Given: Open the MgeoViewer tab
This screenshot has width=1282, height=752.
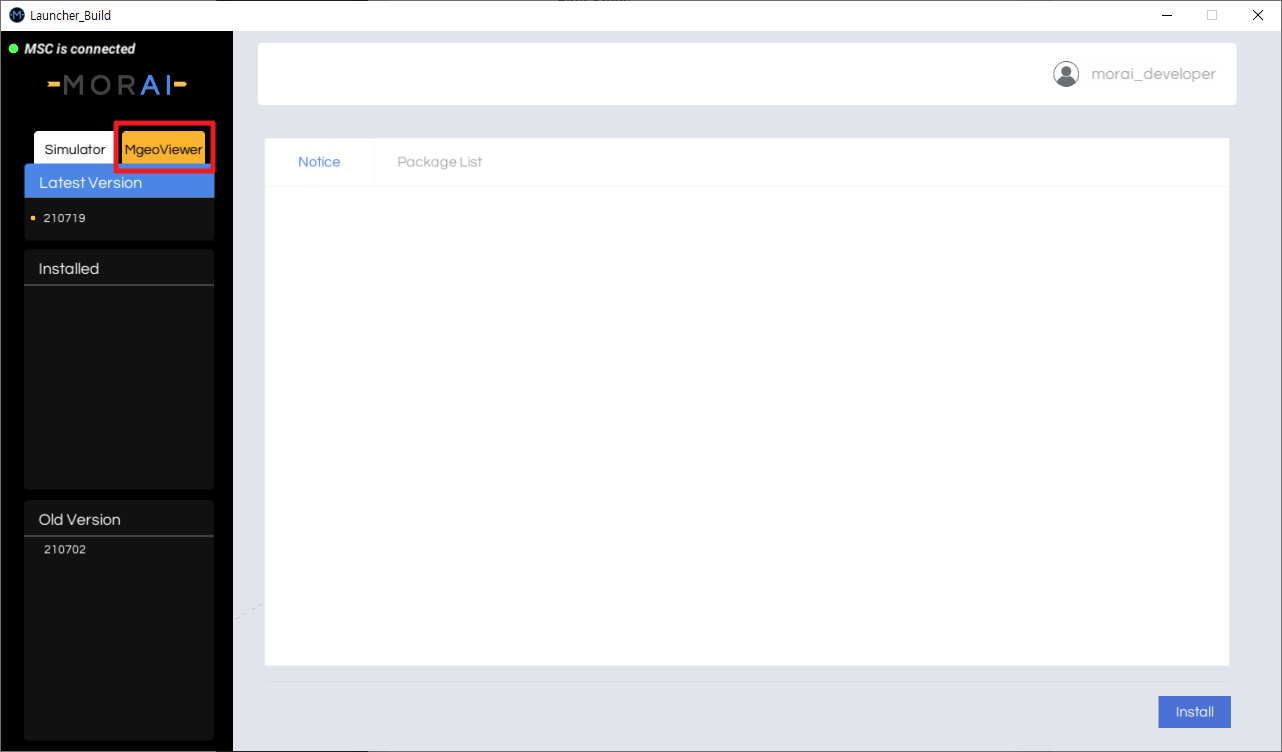Looking at the screenshot, I should [163, 149].
